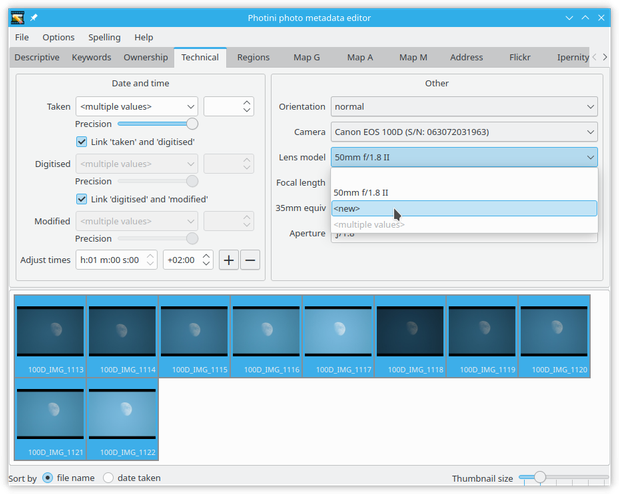
Task: Select sort by file name radio button
Action: click(47, 478)
